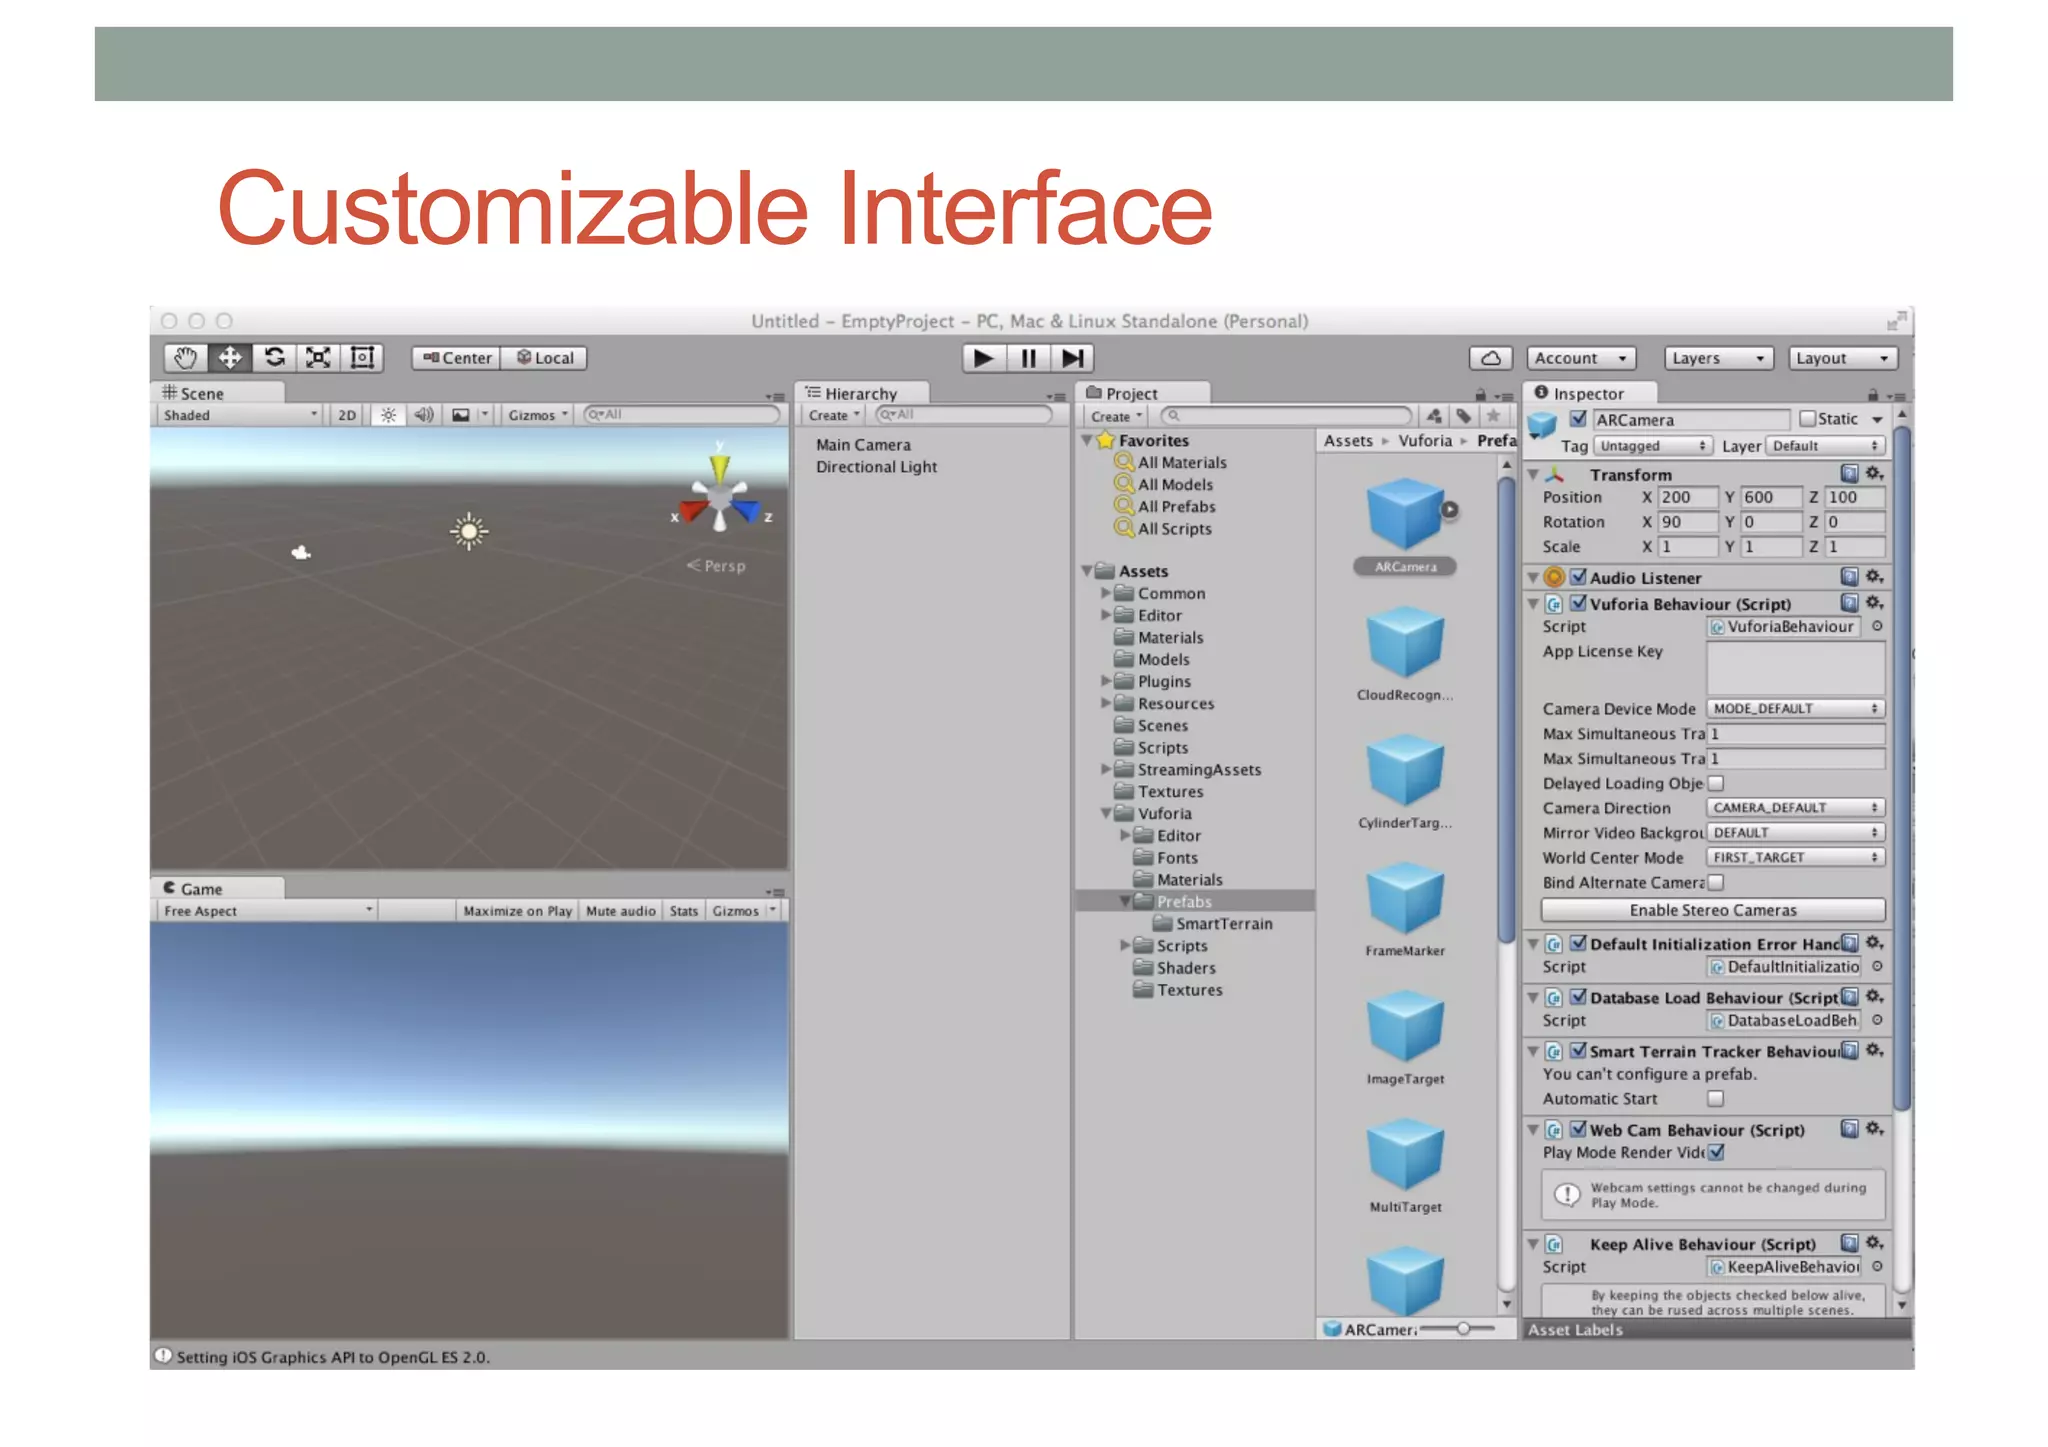Image resolution: width=2048 pixels, height=1447 pixels.
Task: Collapse the Vuforia folder
Action: coord(1106,814)
